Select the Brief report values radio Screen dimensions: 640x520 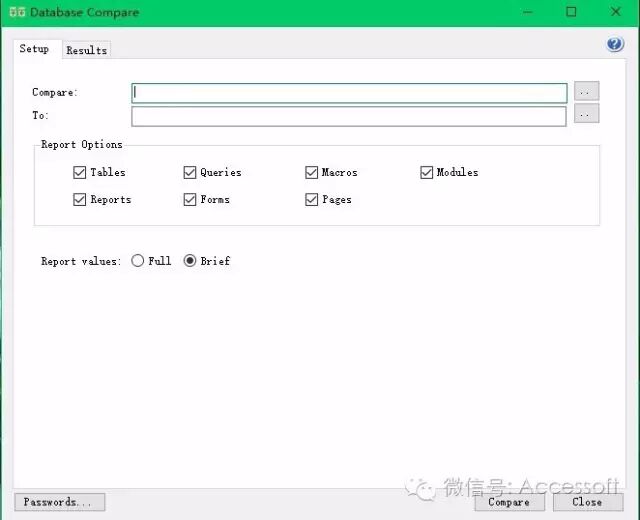(190, 260)
